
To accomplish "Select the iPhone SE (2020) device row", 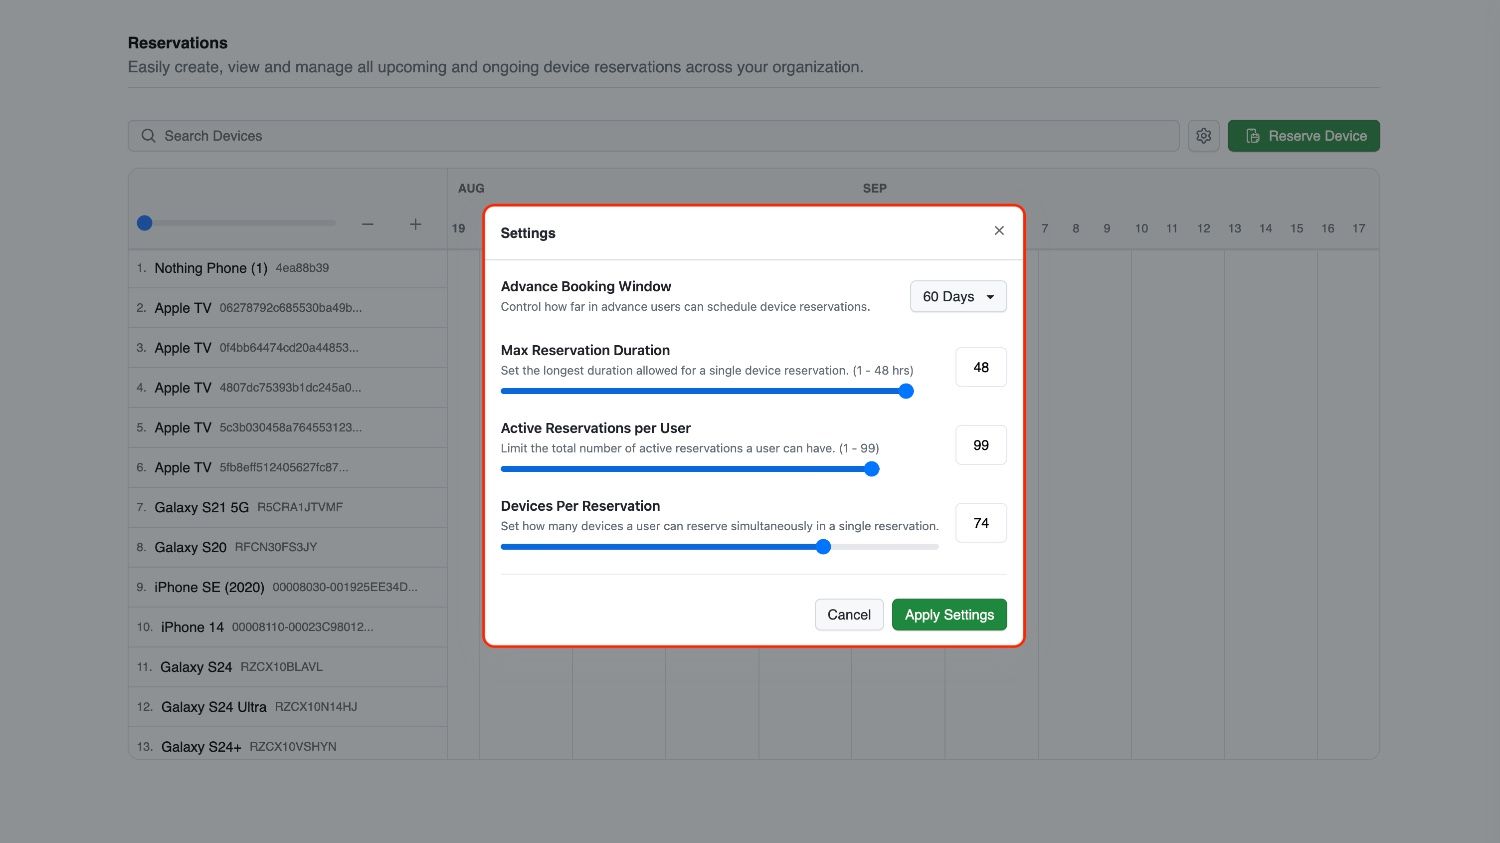I will [x=288, y=587].
